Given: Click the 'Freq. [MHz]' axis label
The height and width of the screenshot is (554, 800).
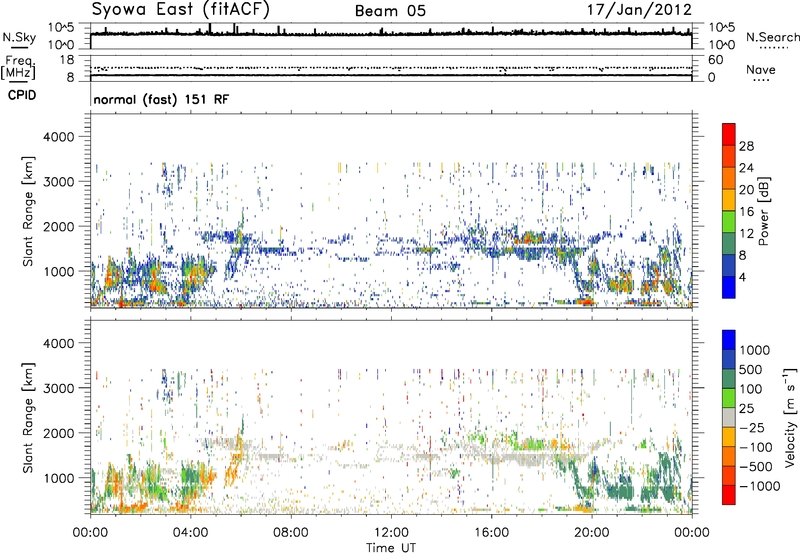Looking at the screenshot, I should 18,68.
